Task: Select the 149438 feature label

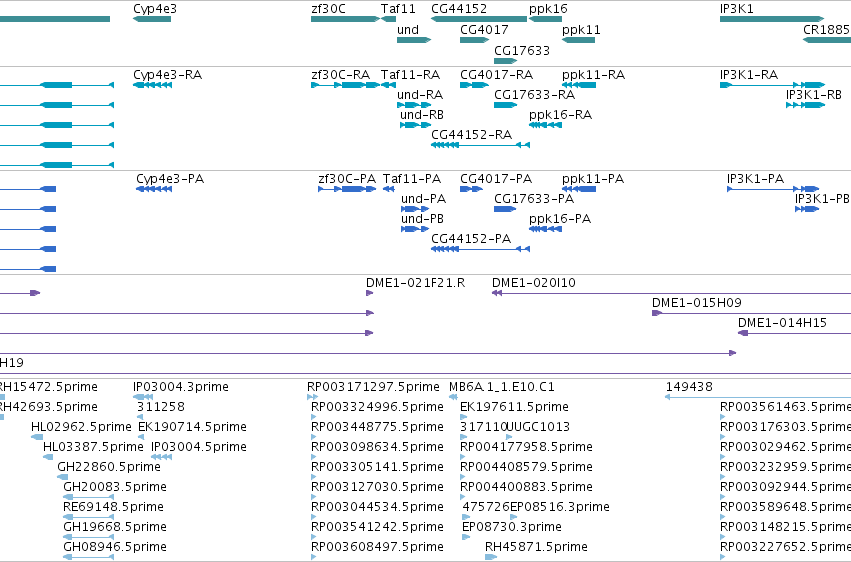Action: 689,387
